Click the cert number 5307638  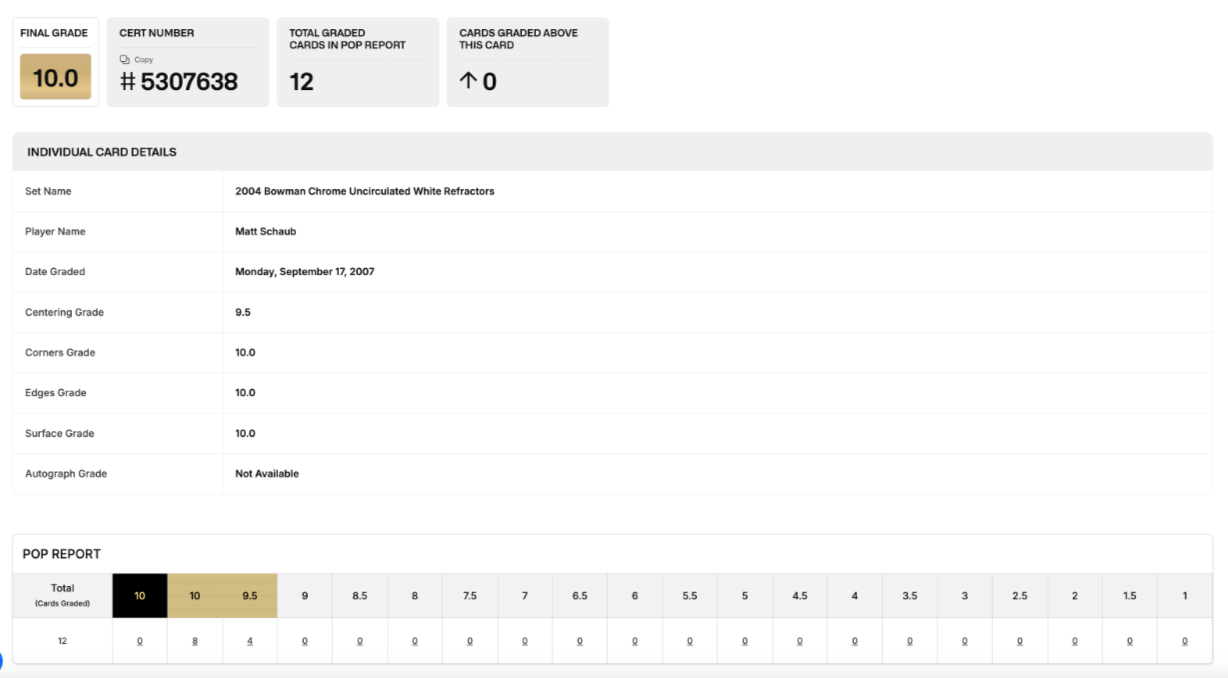[189, 82]
